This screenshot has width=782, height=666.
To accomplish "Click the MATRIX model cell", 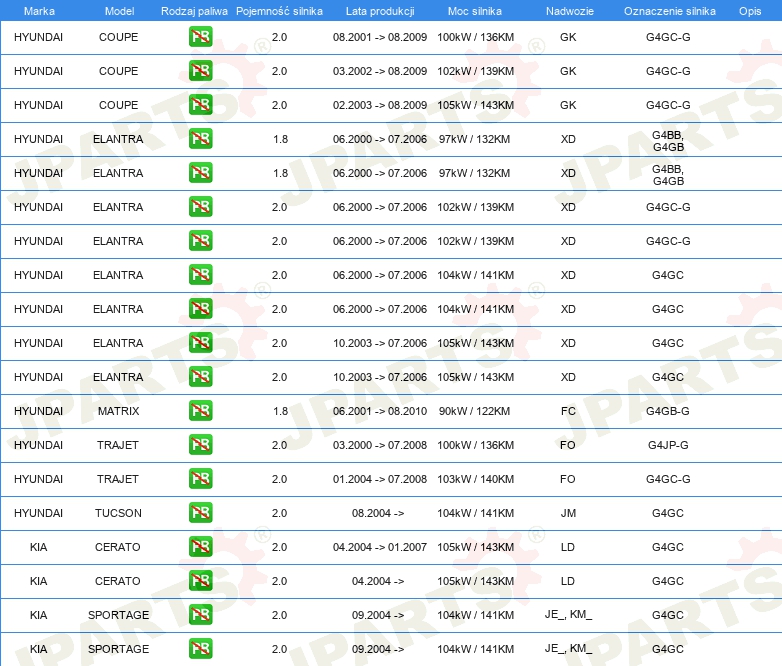I will [x=119, y=411].
